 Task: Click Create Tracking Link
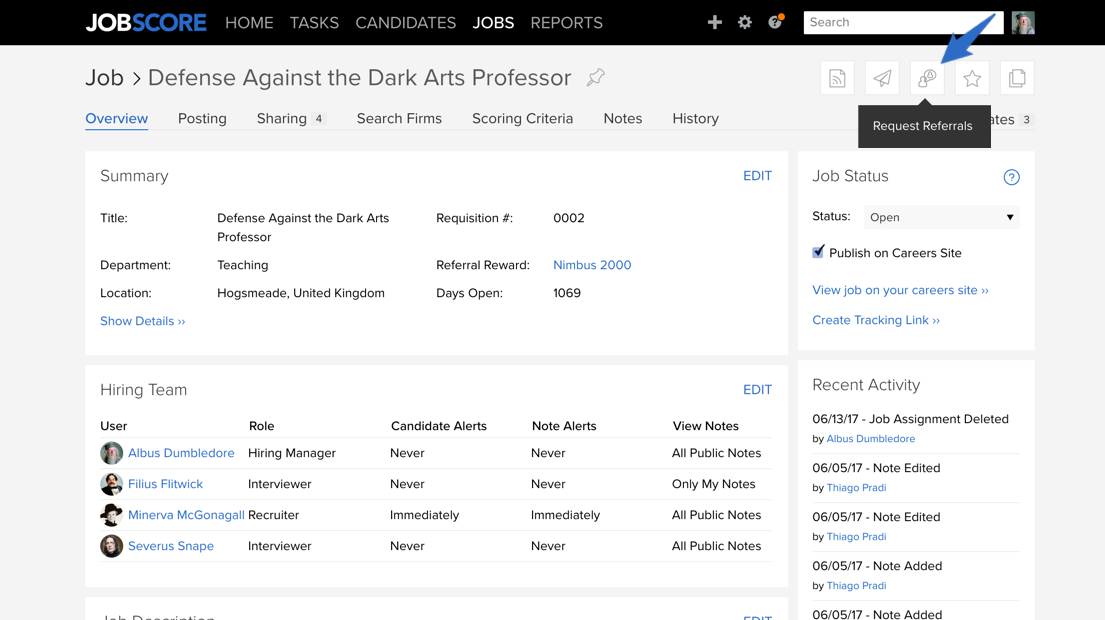(x=876, y=320)
